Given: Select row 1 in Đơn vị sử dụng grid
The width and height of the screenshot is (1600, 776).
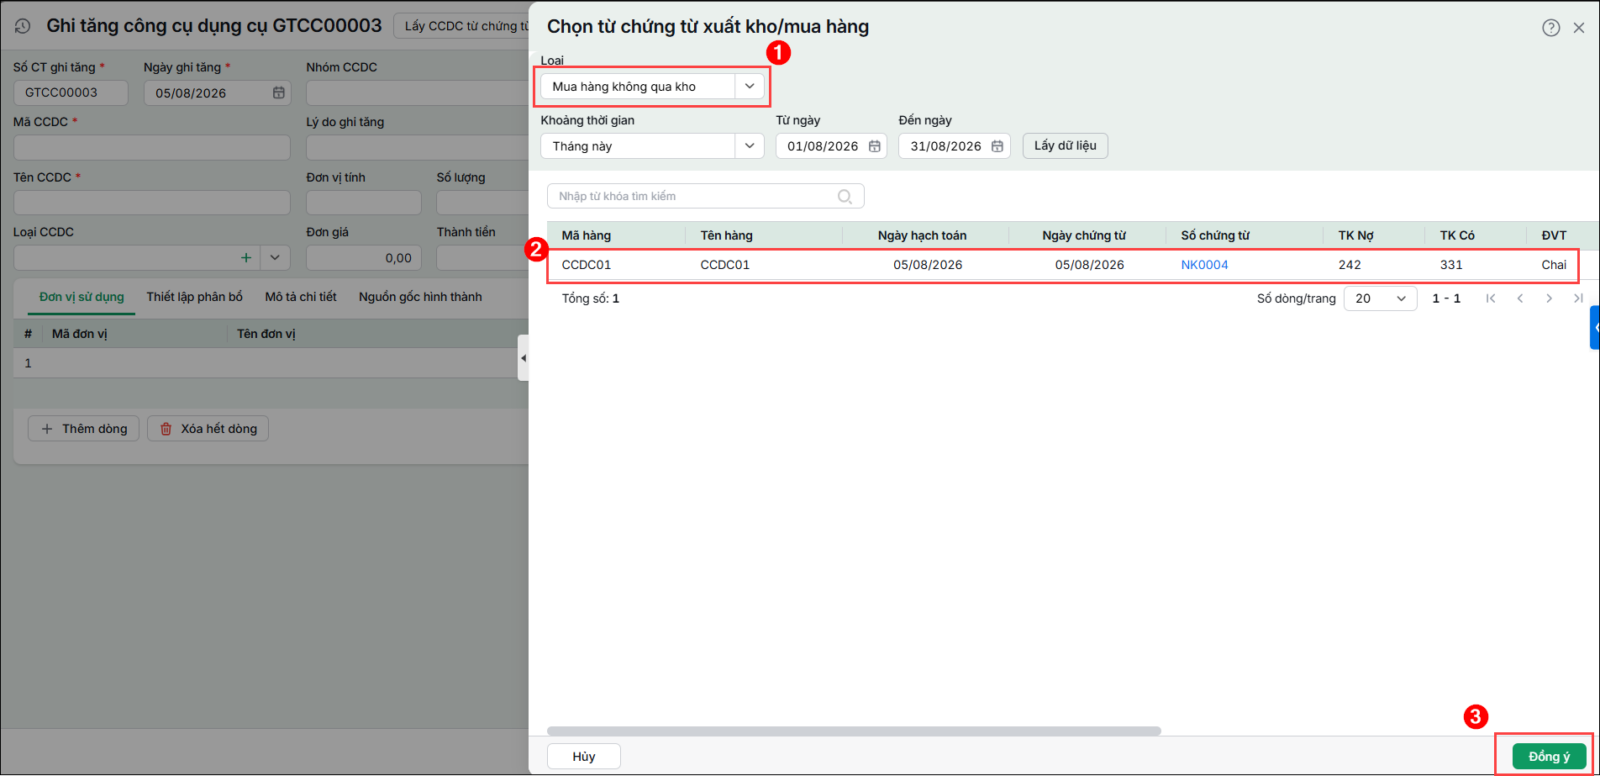Looking at the screenshot, I should 270,363.
